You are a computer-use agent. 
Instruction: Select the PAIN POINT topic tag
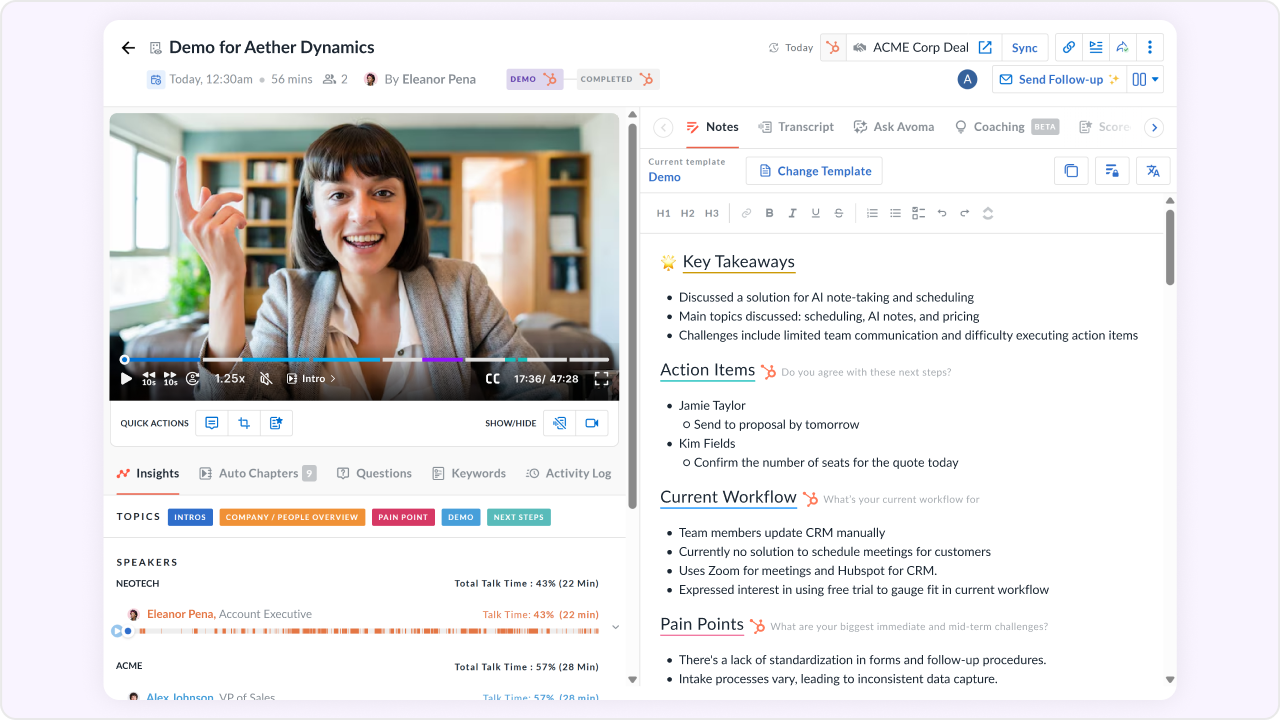click(x=403, y=517)
